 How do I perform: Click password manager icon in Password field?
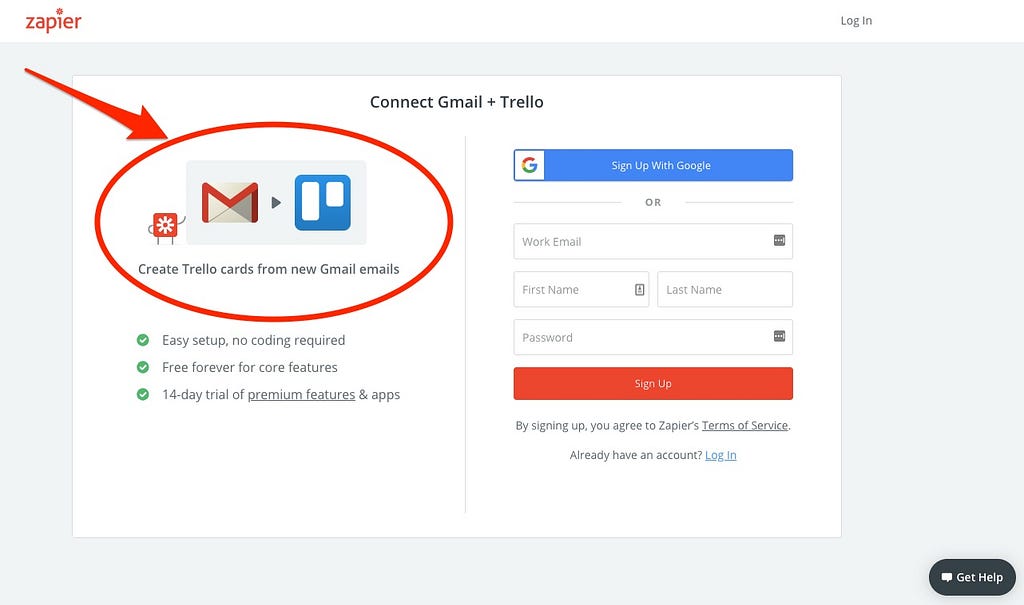coord(779,336)
